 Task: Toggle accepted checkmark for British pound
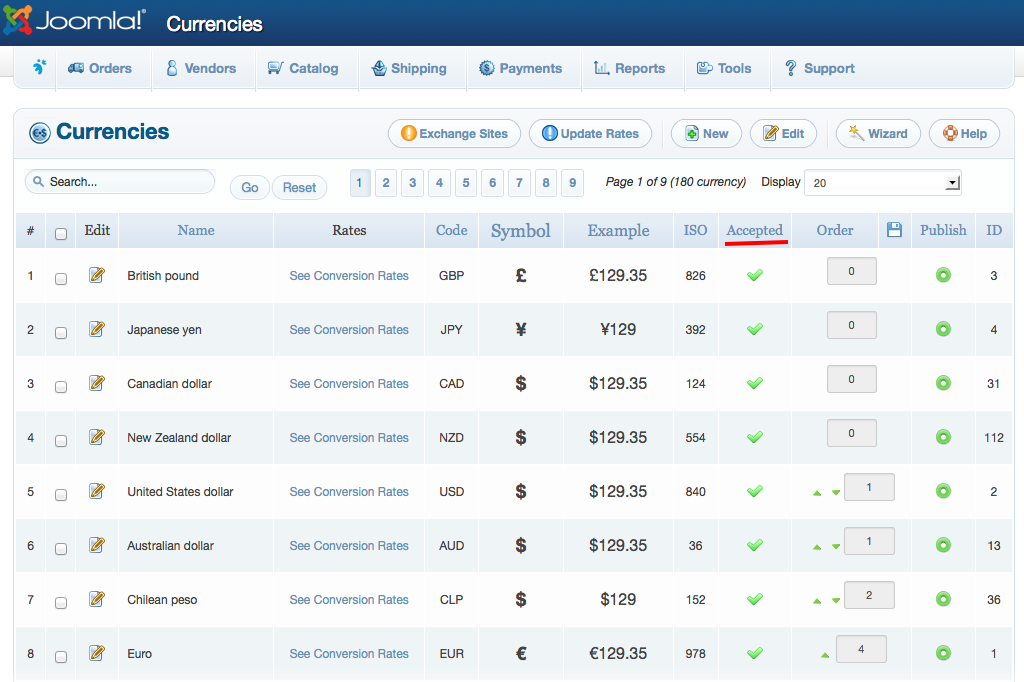click(755, 275)
